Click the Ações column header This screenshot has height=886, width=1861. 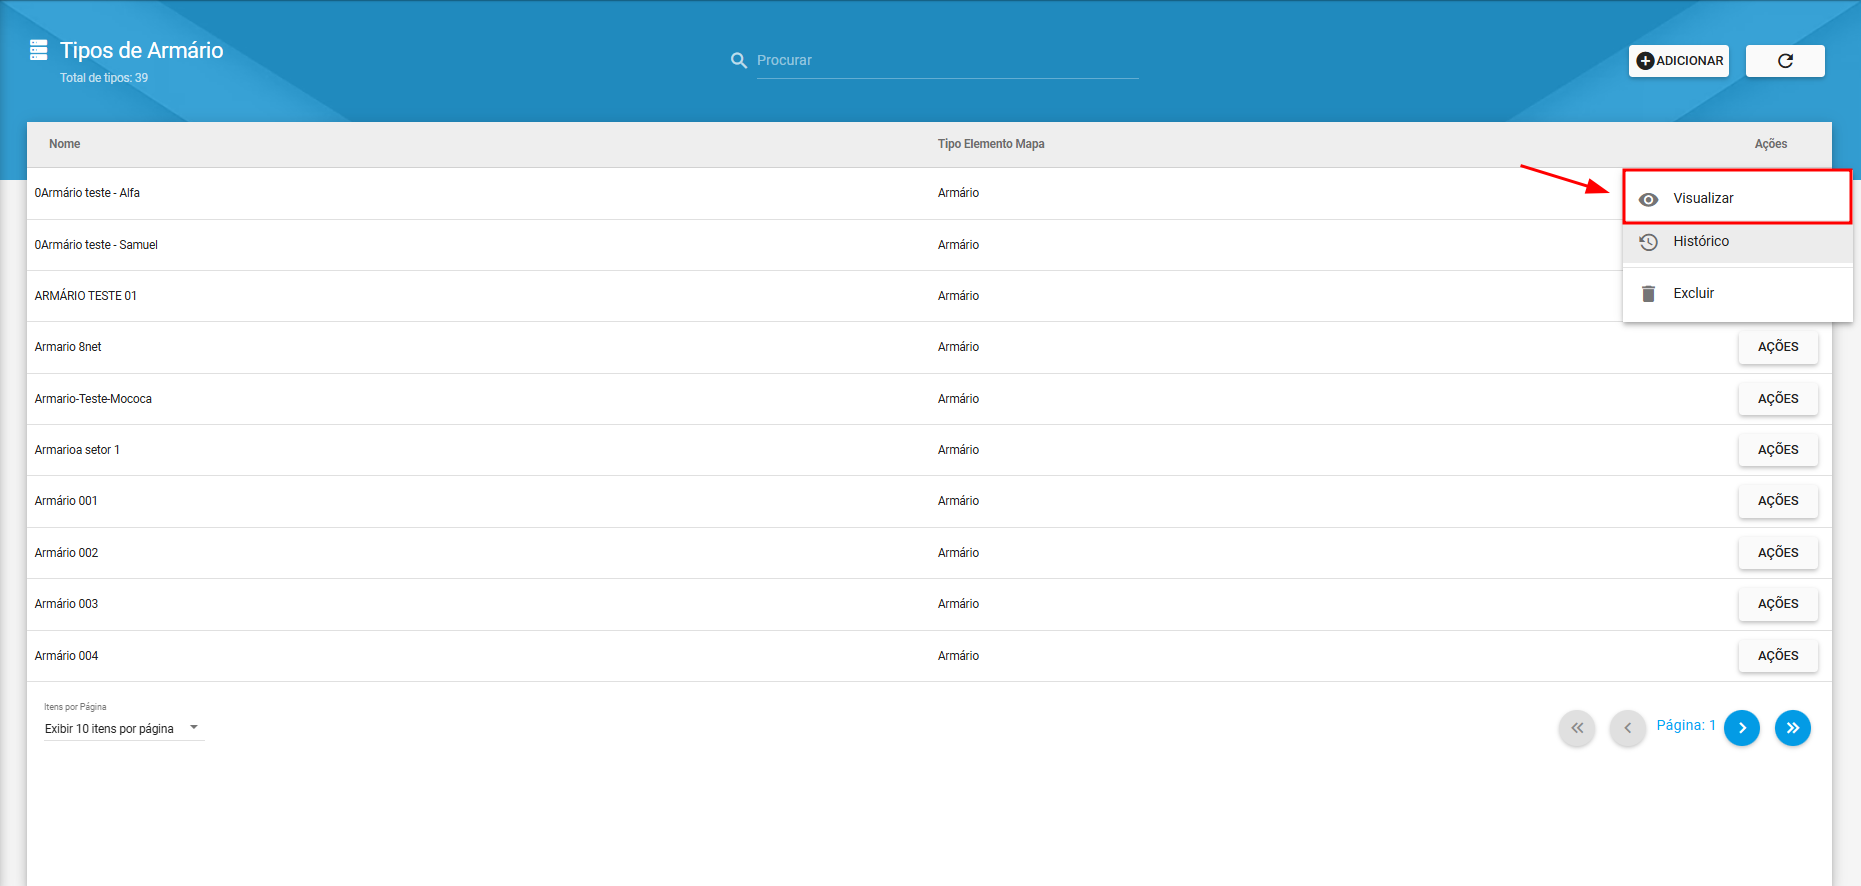tap(1771, 144)
